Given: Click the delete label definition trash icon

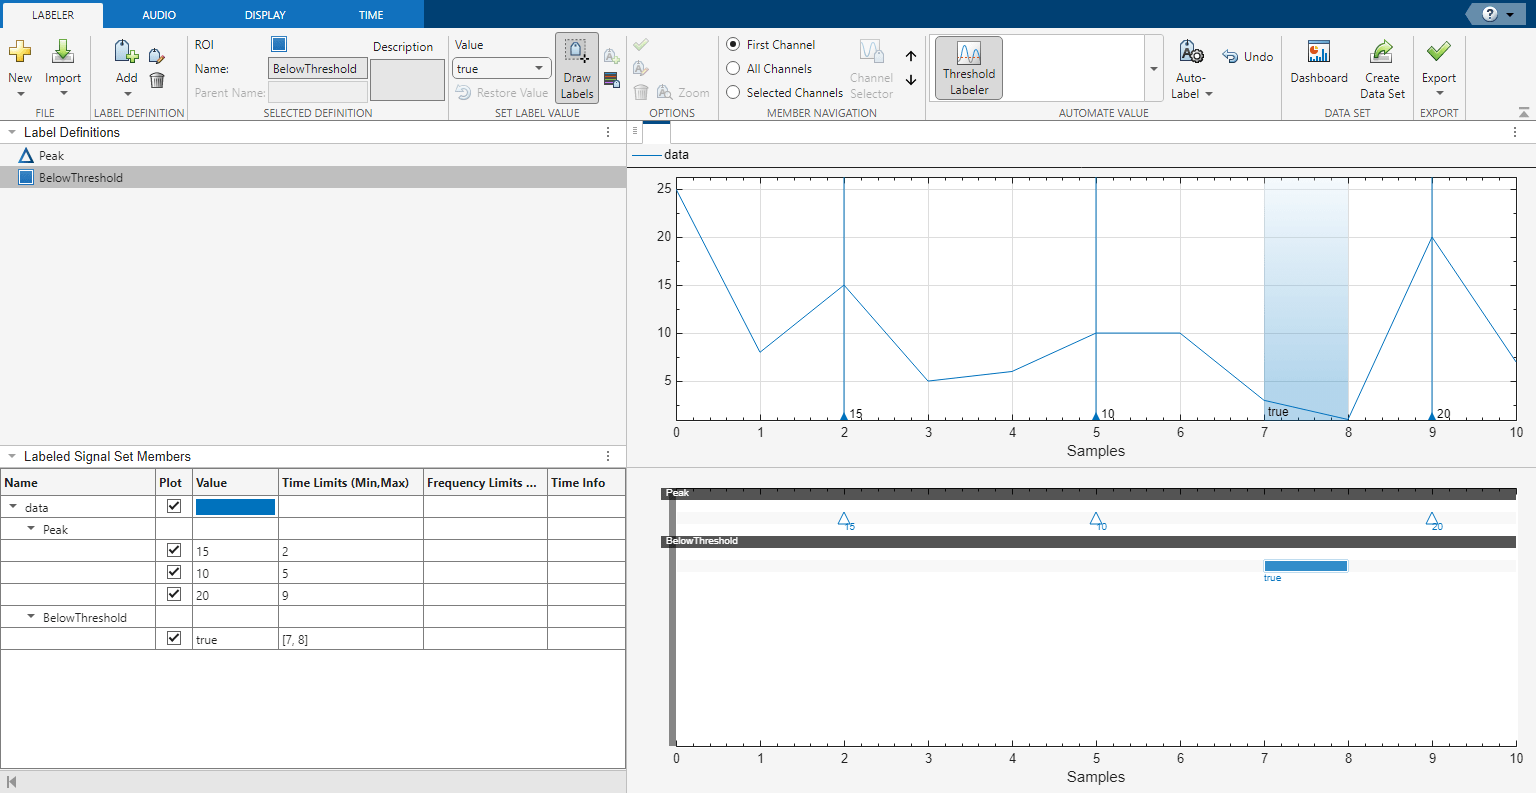Looking at the screenshot, I should coord(157,80).
